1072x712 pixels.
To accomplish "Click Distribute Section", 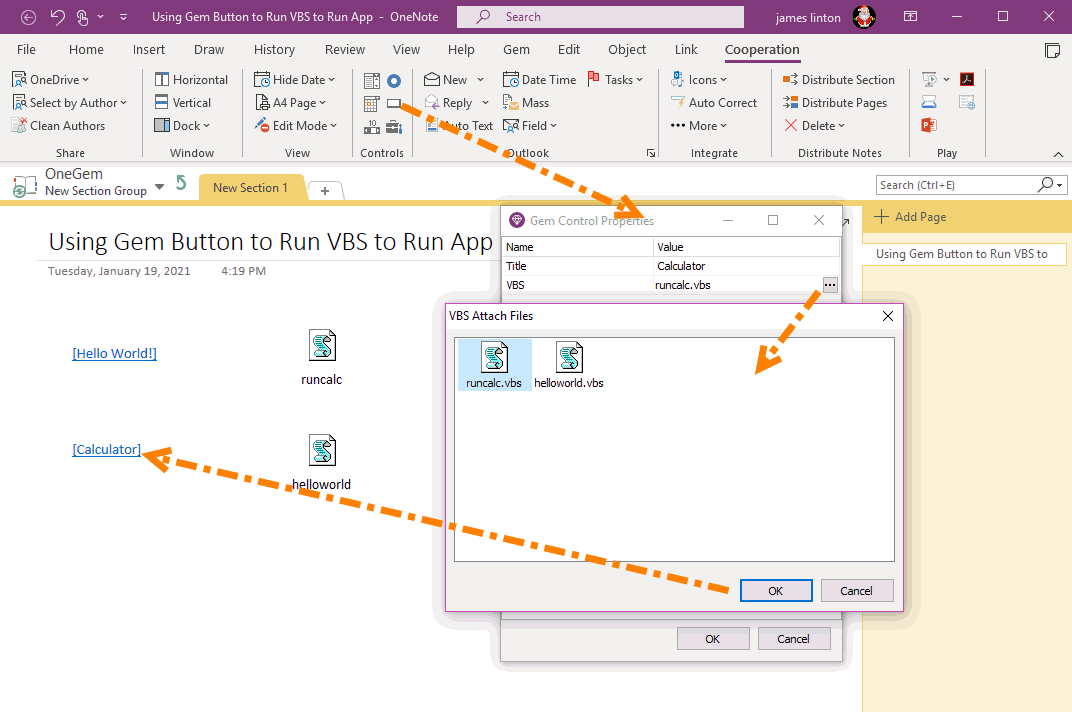I will (838, 79).
